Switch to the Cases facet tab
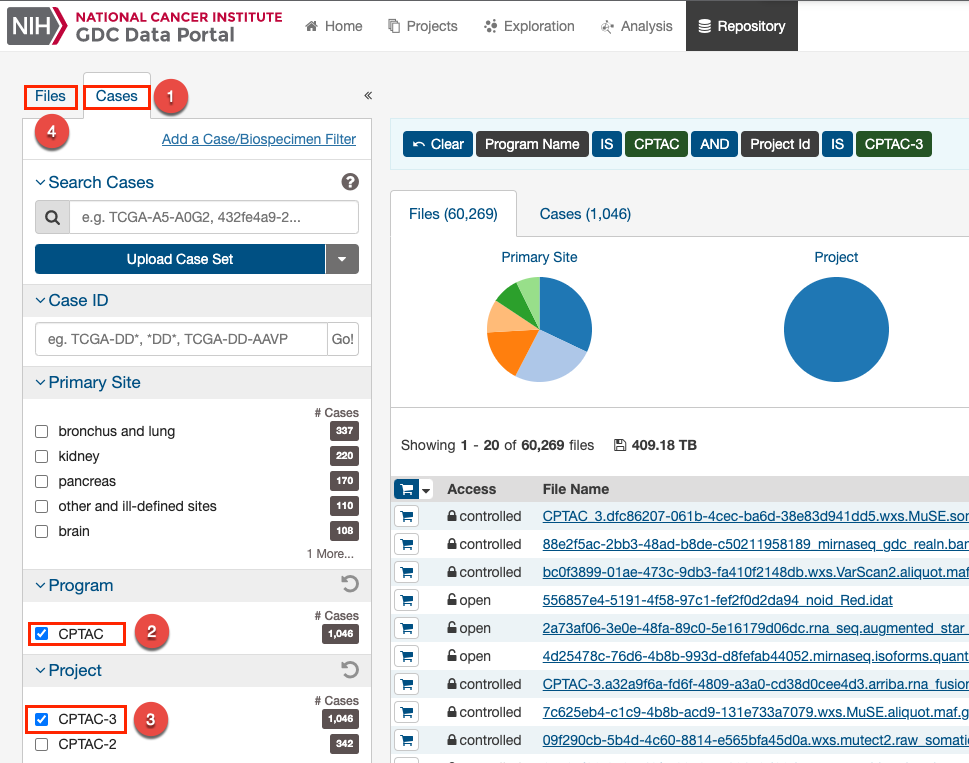Image resolution: width=969 pixels, height=763 pixels. pos(117,96)
